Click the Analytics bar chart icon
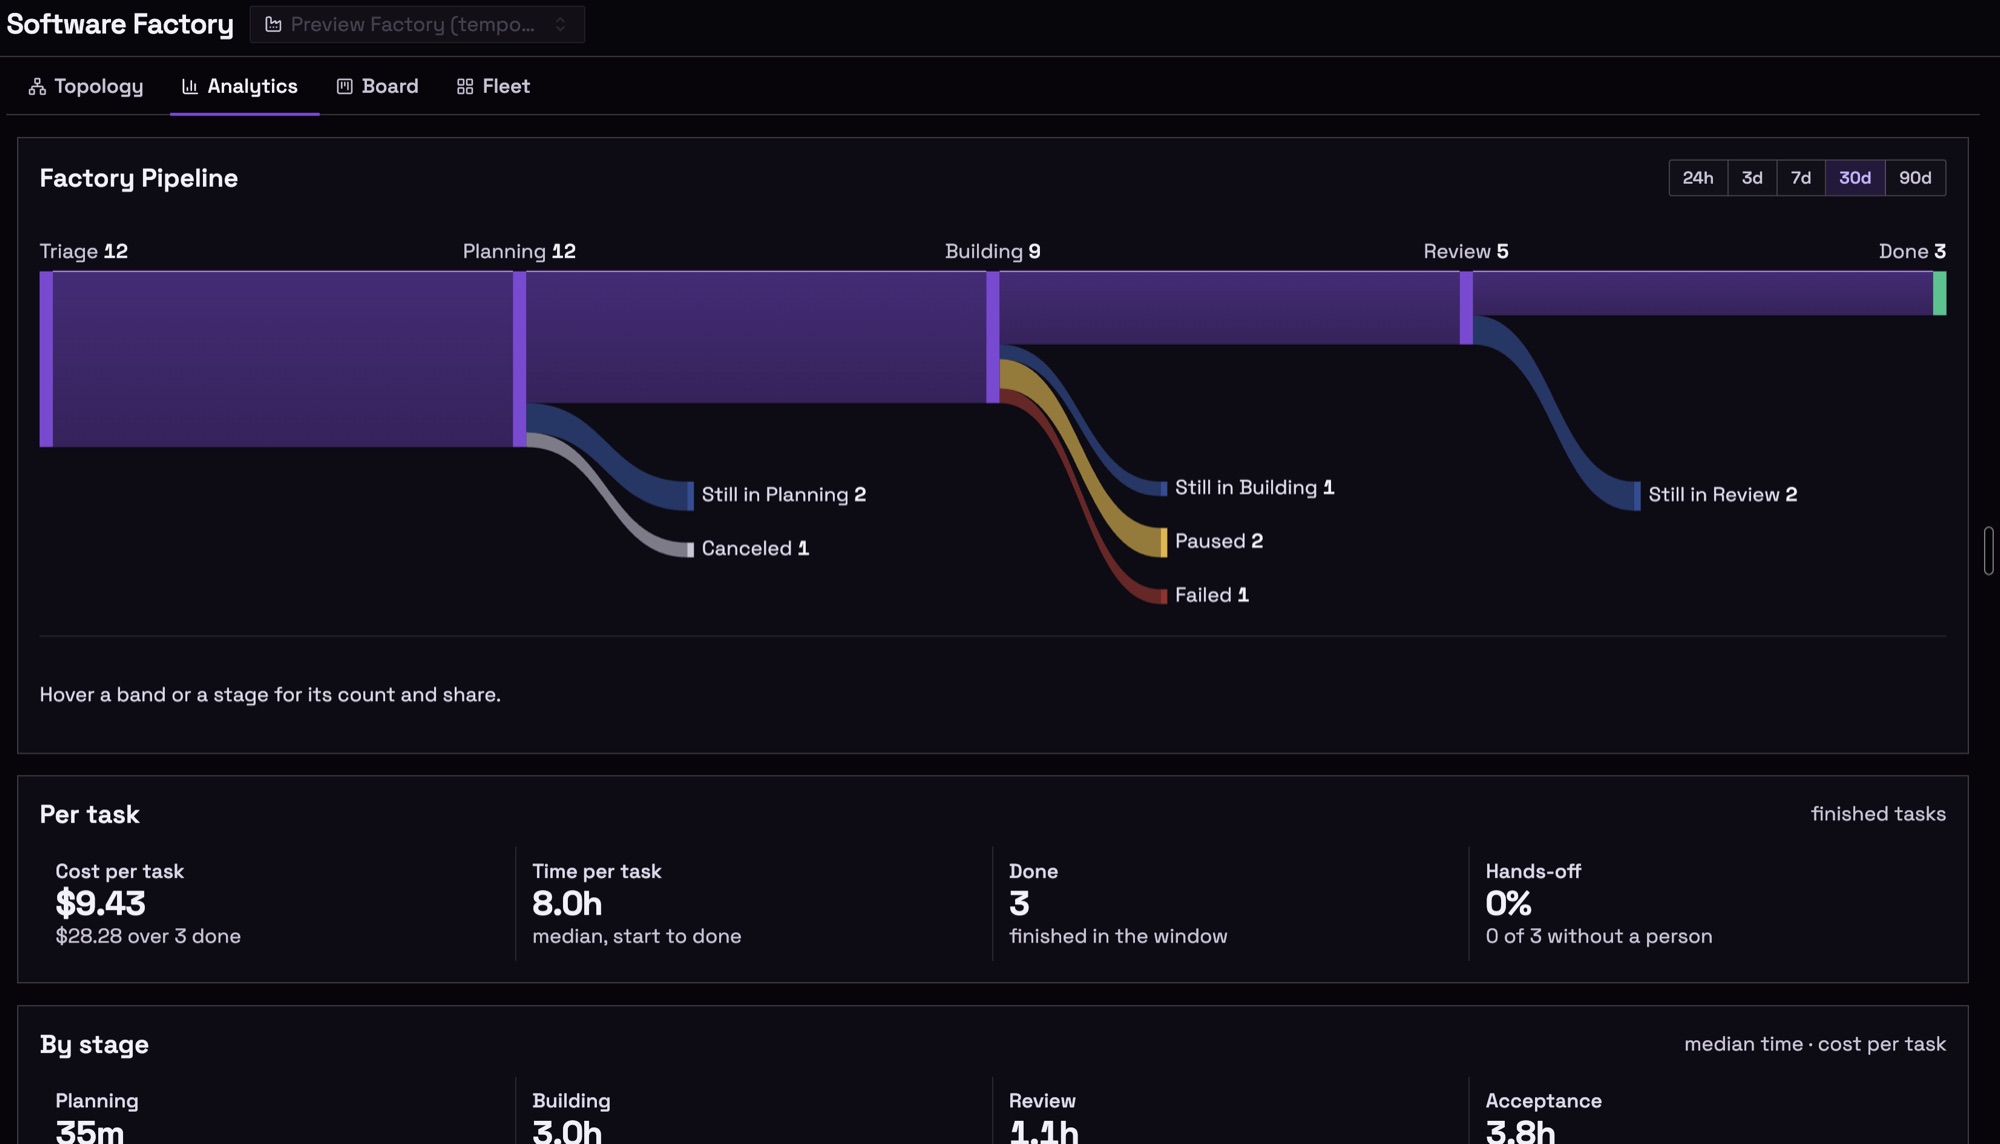Viewport: 2000px width, 1144px height. click(x=190, y=87)
